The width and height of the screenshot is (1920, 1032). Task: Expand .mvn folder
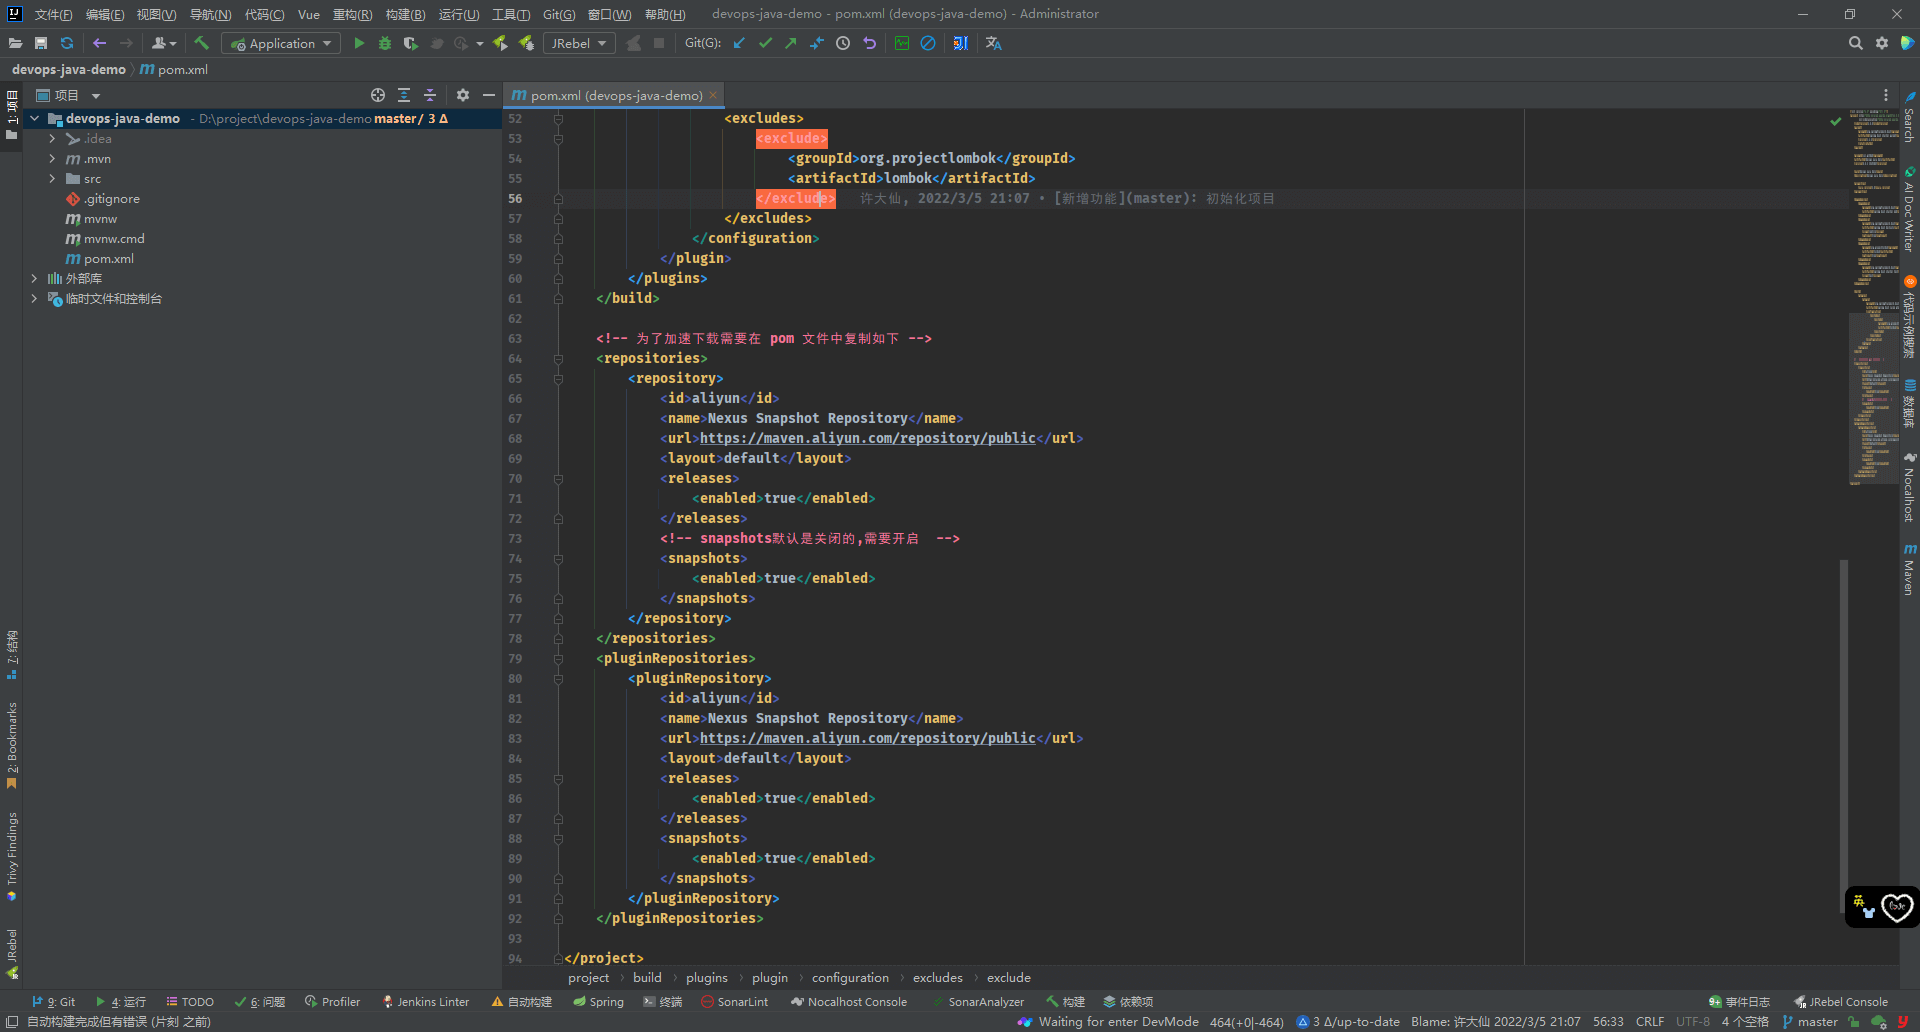(53, 158)
